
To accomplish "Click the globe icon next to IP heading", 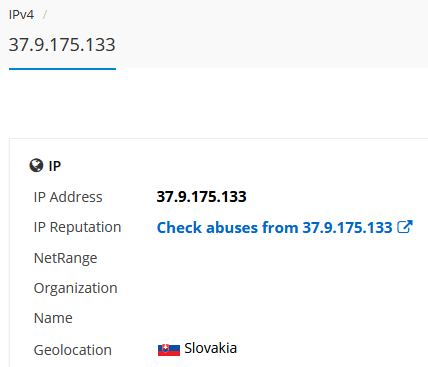I will [x=36, y=165].
